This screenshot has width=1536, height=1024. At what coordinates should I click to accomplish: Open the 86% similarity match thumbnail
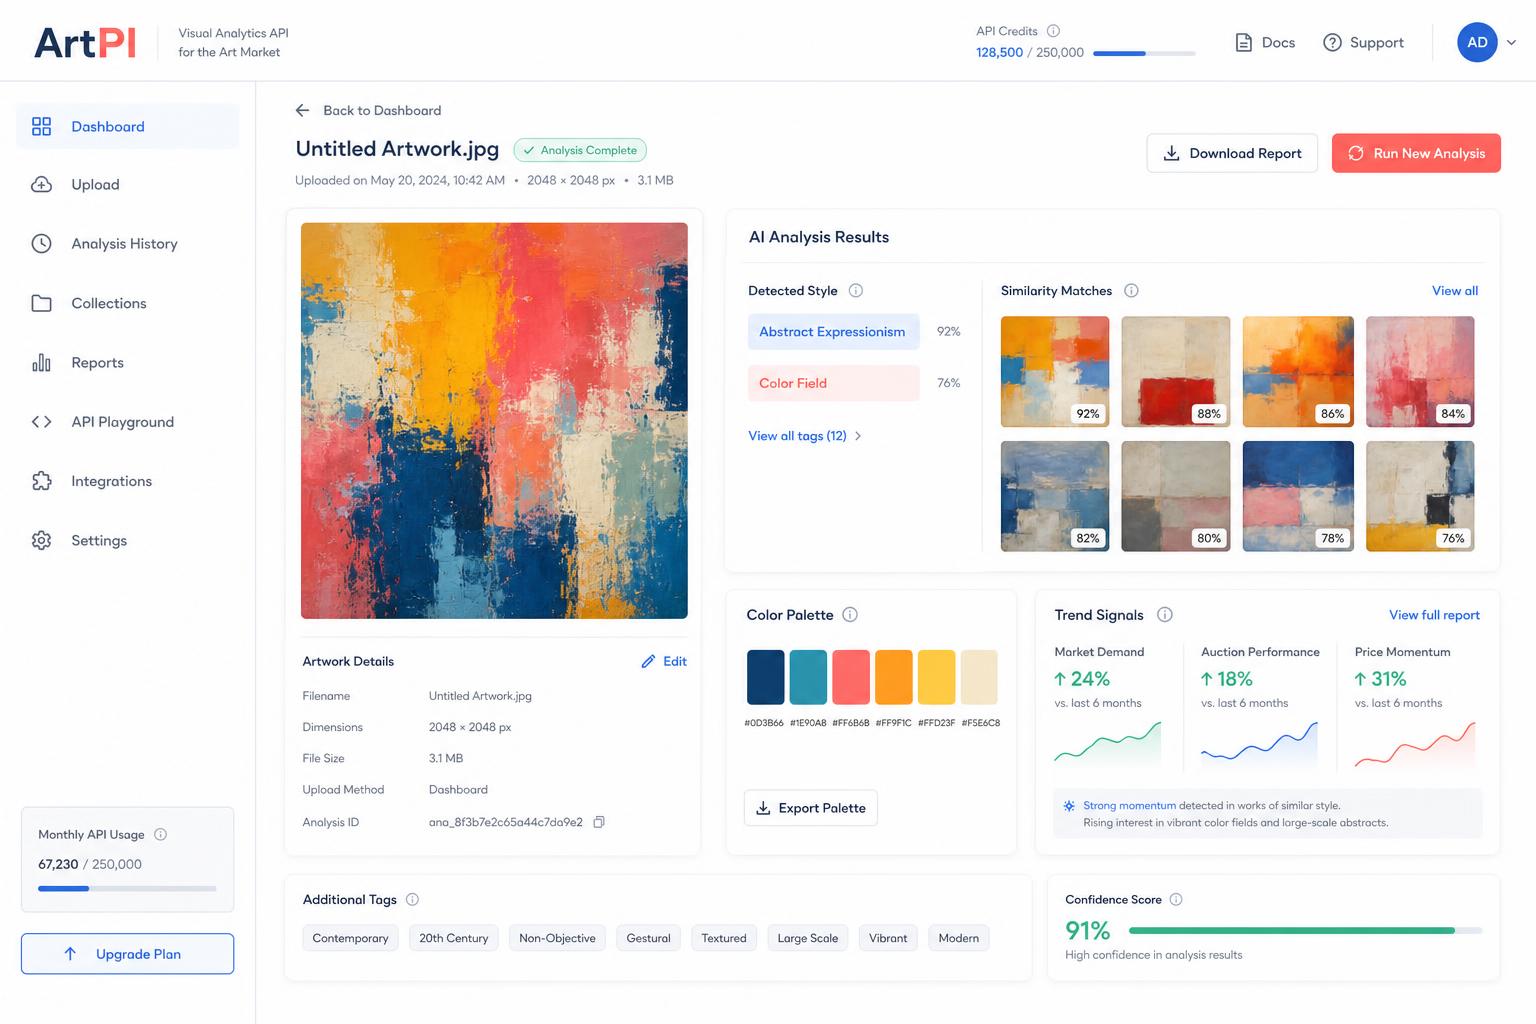point(1298,372)
